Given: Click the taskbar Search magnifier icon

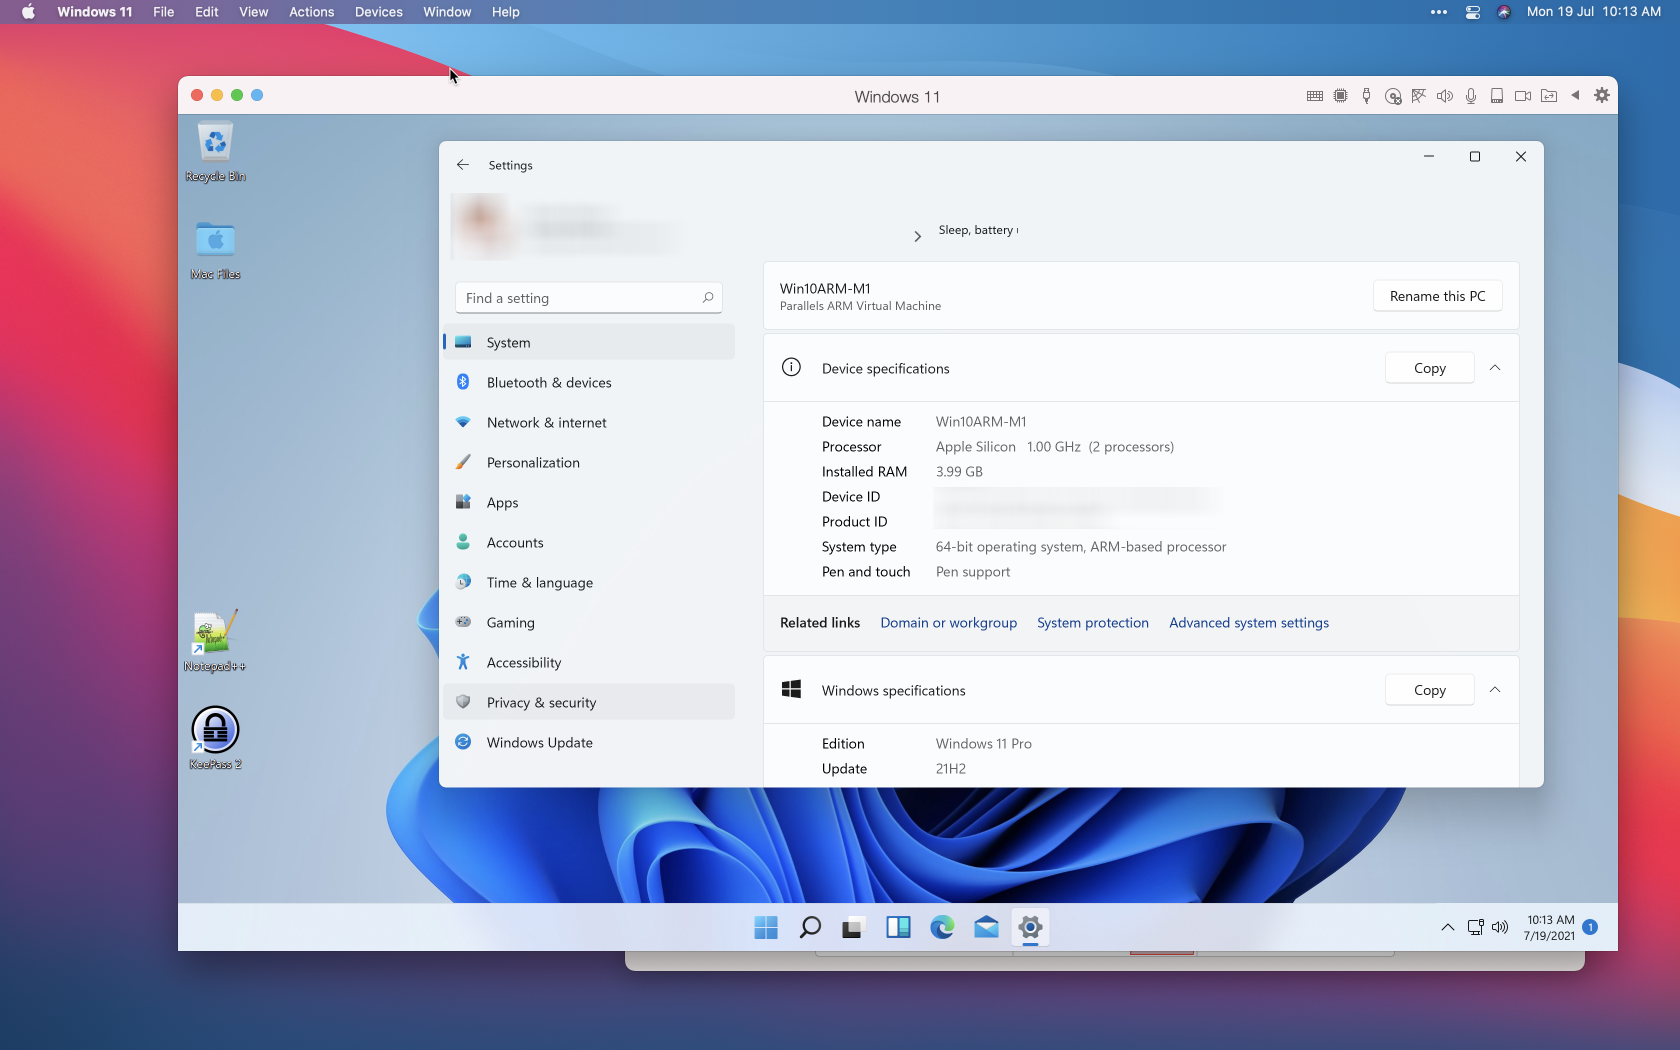Looking at the screenshot, I should (810, 928).
